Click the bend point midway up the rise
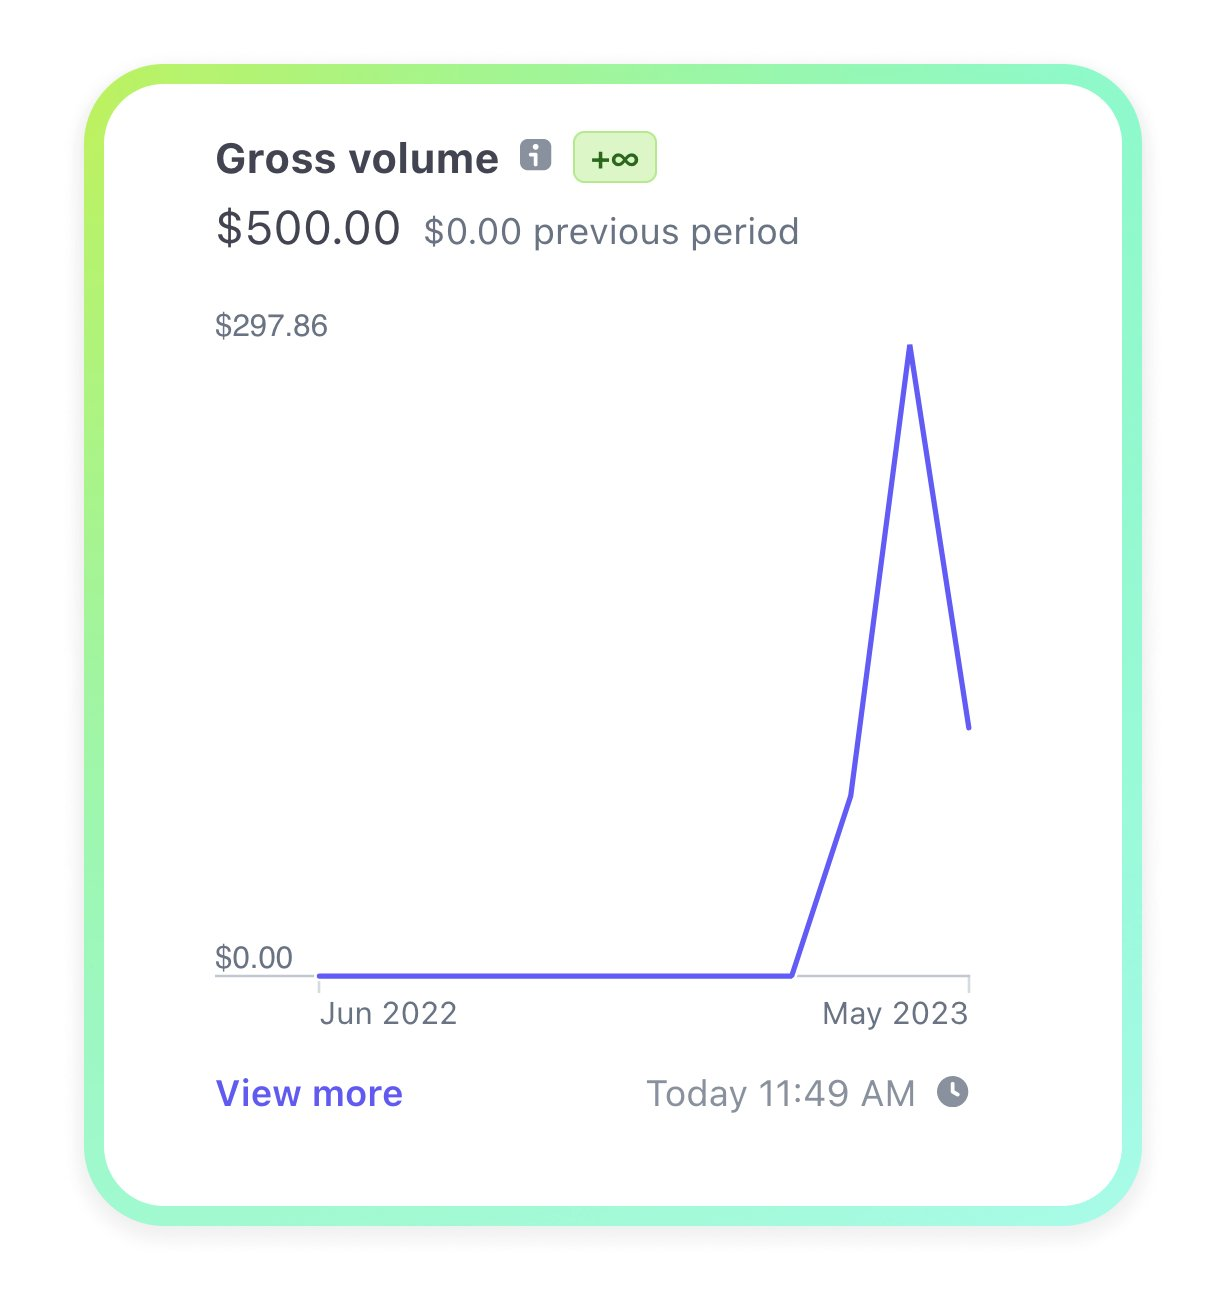The width and height of the screenshot is (1228, 1292). click(x=850, y=796)
